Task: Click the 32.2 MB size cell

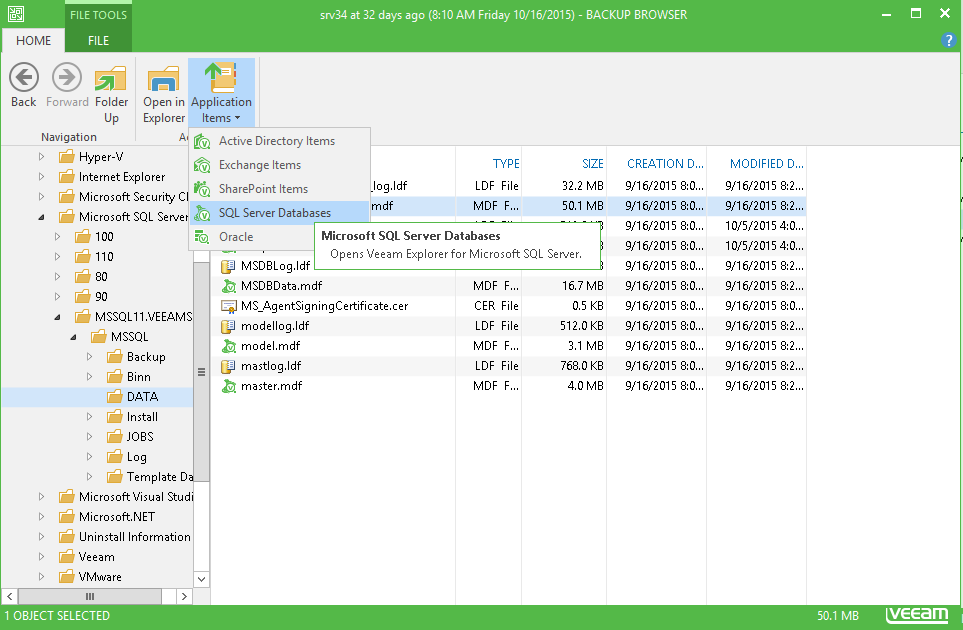Action: pos(582,186)
